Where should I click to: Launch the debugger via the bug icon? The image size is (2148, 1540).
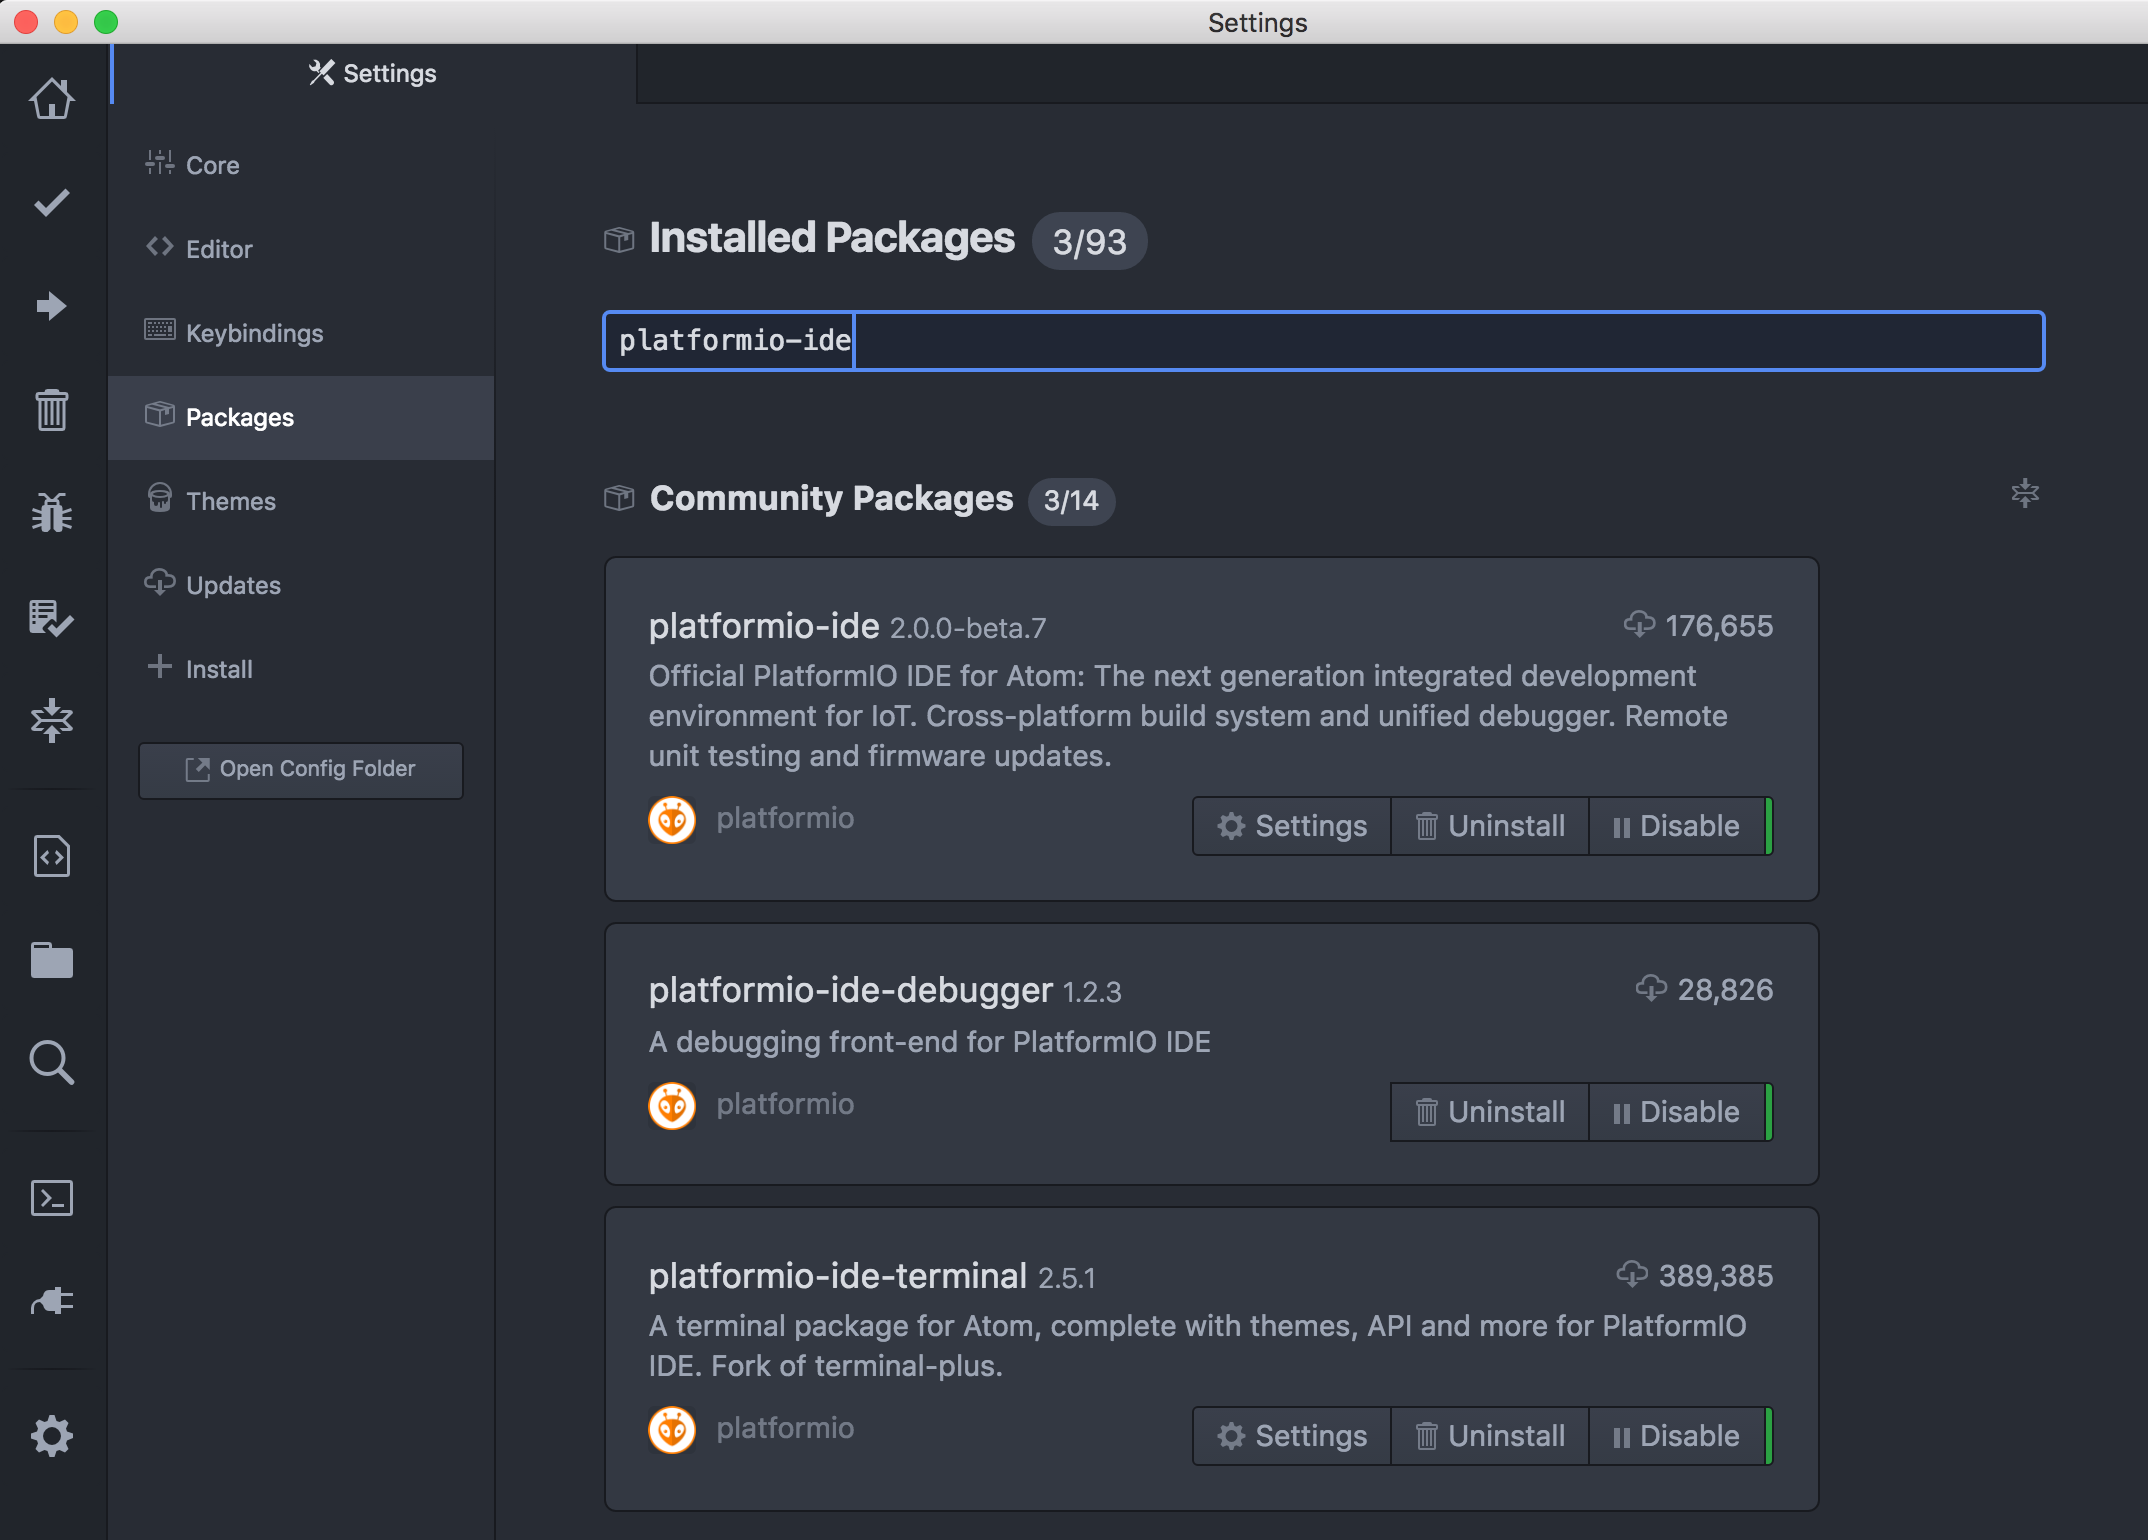tap(52, 513)
